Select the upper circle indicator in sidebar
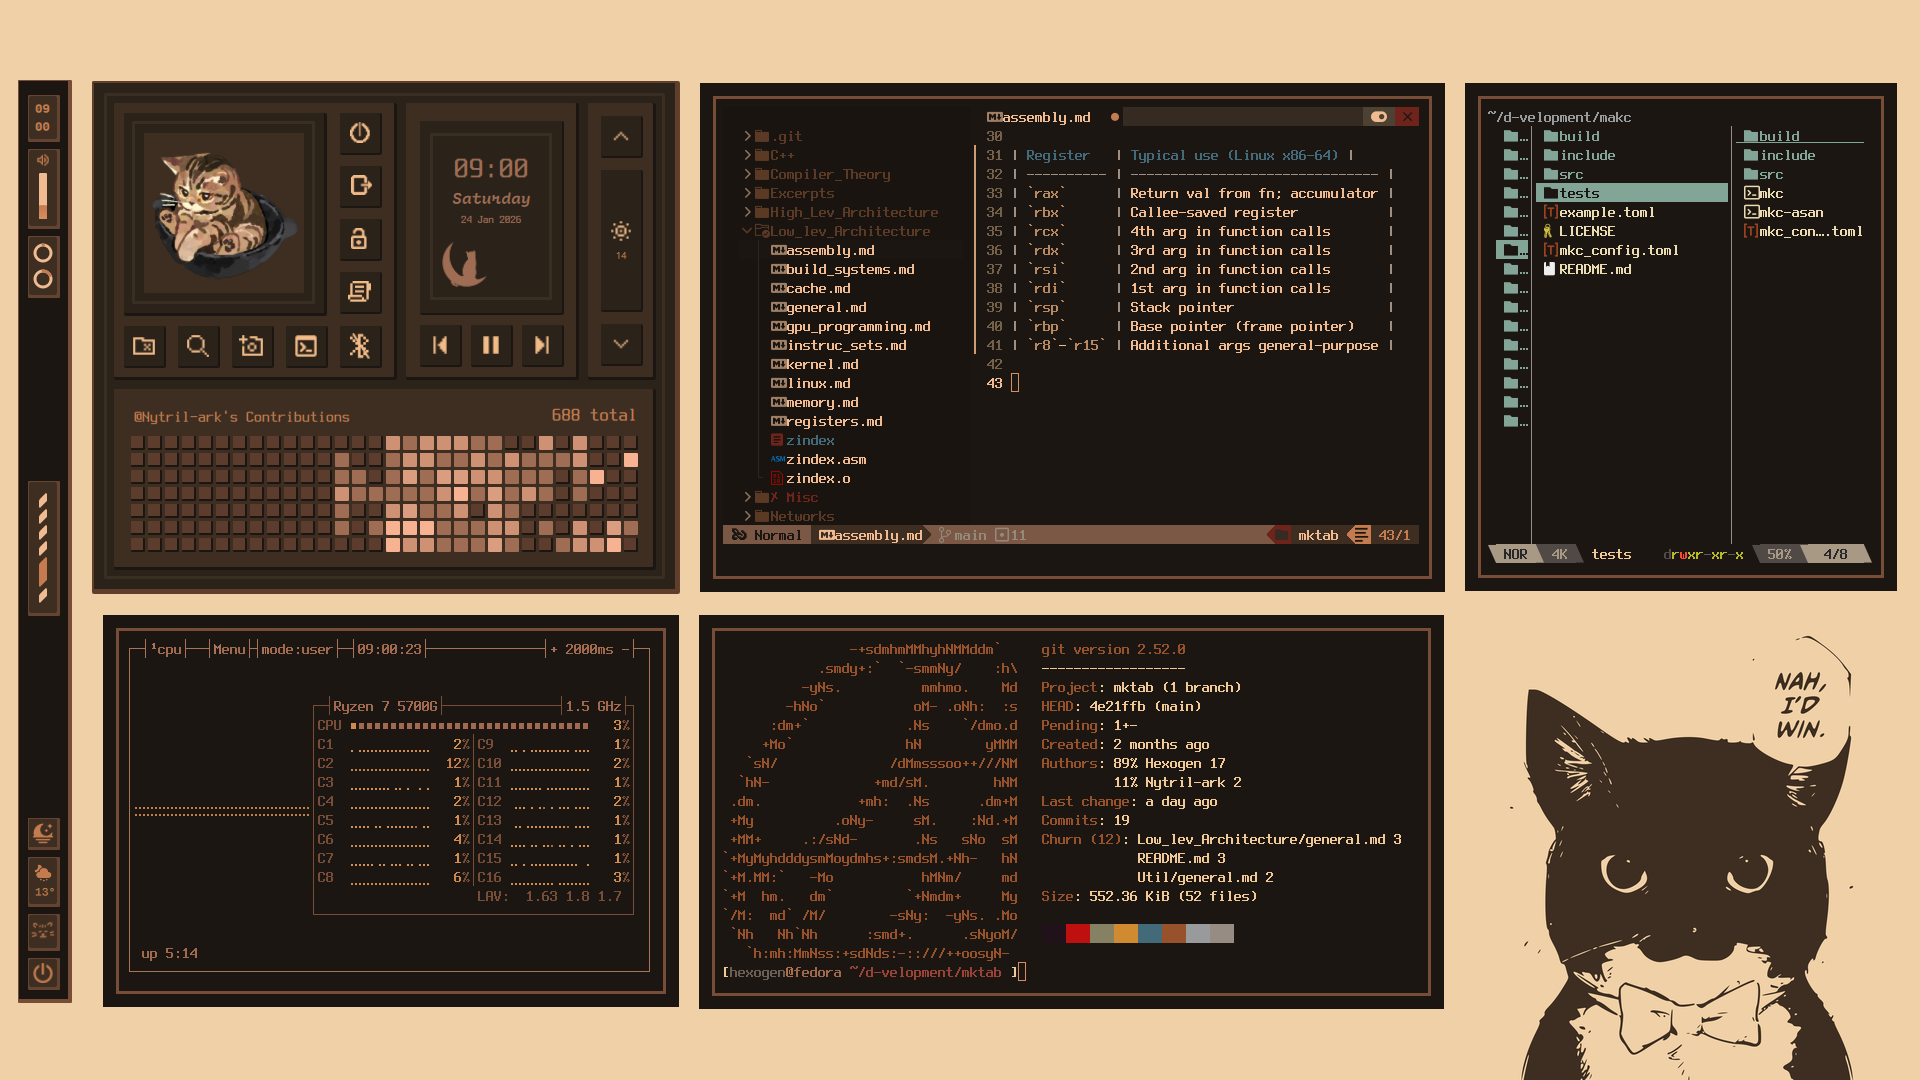The width and height of the screenshot is (1920, 1080). (43, 253)
